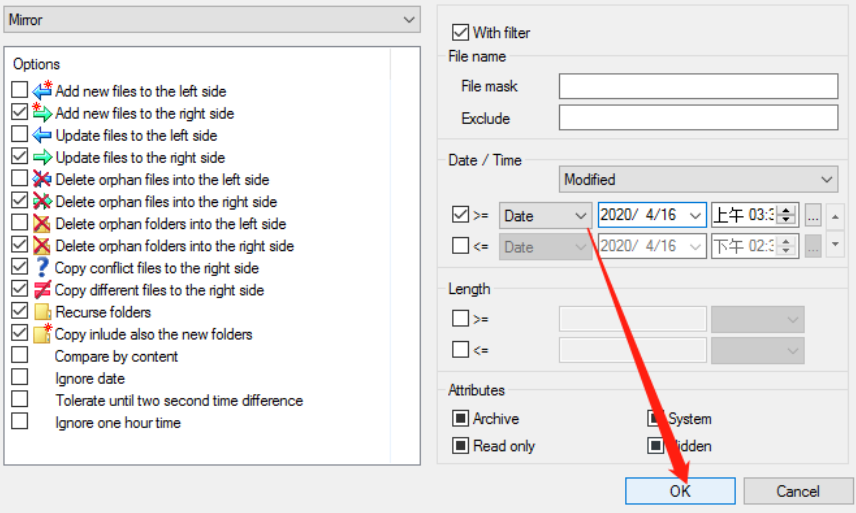Open the 2020/4/16 date picker dropdown for >=
This screenshot has height=513, width=856.
click(x=695, y=216)
